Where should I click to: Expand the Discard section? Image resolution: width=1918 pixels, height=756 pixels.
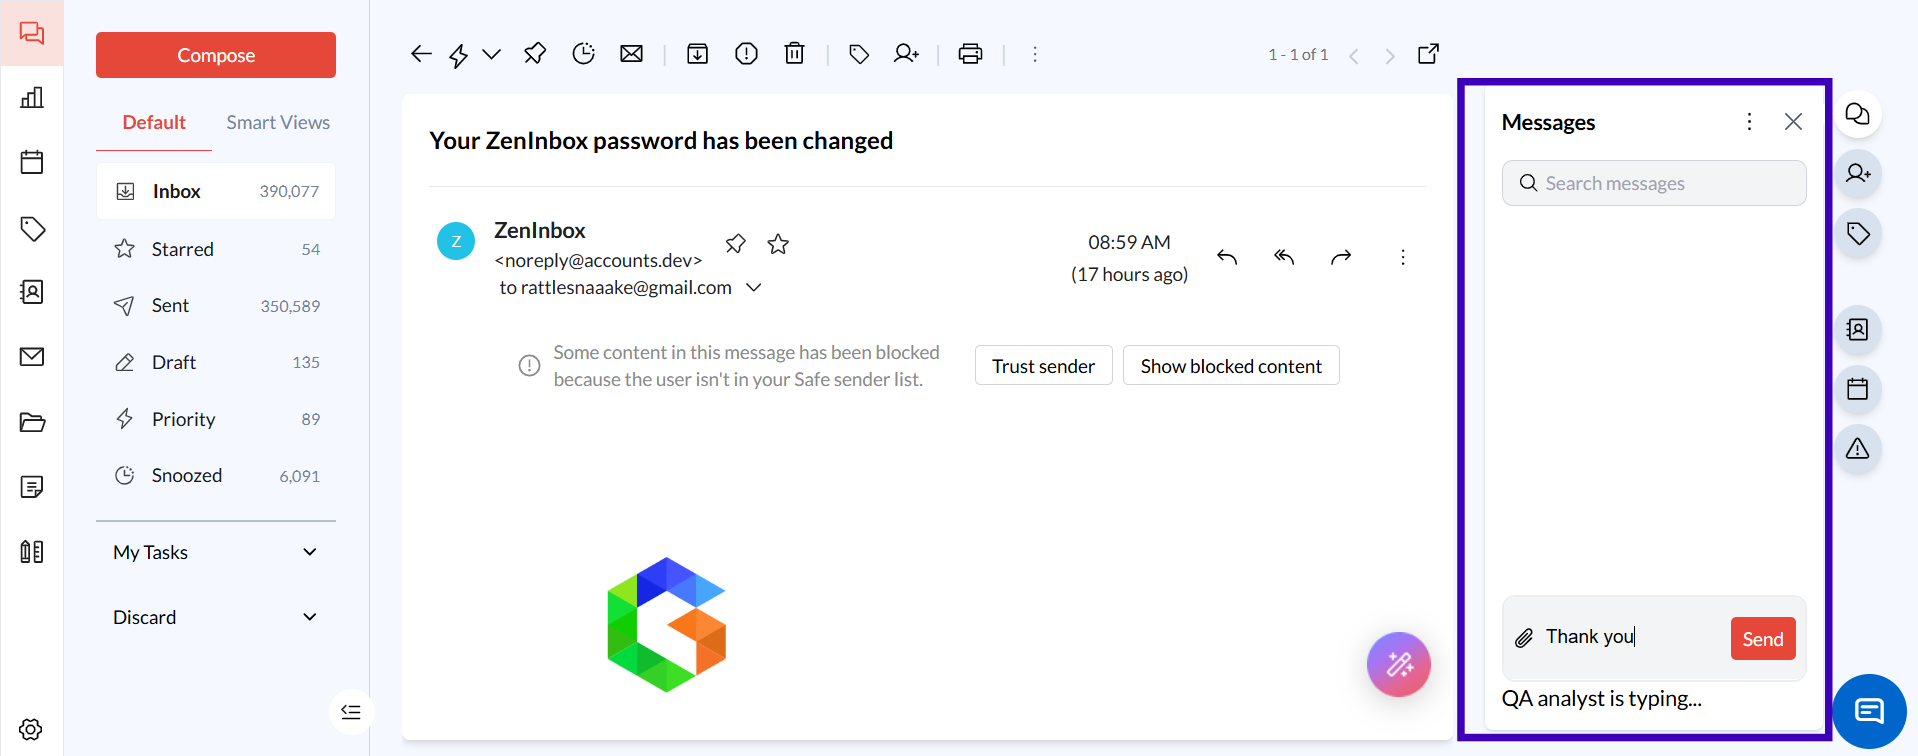[310, 617]
